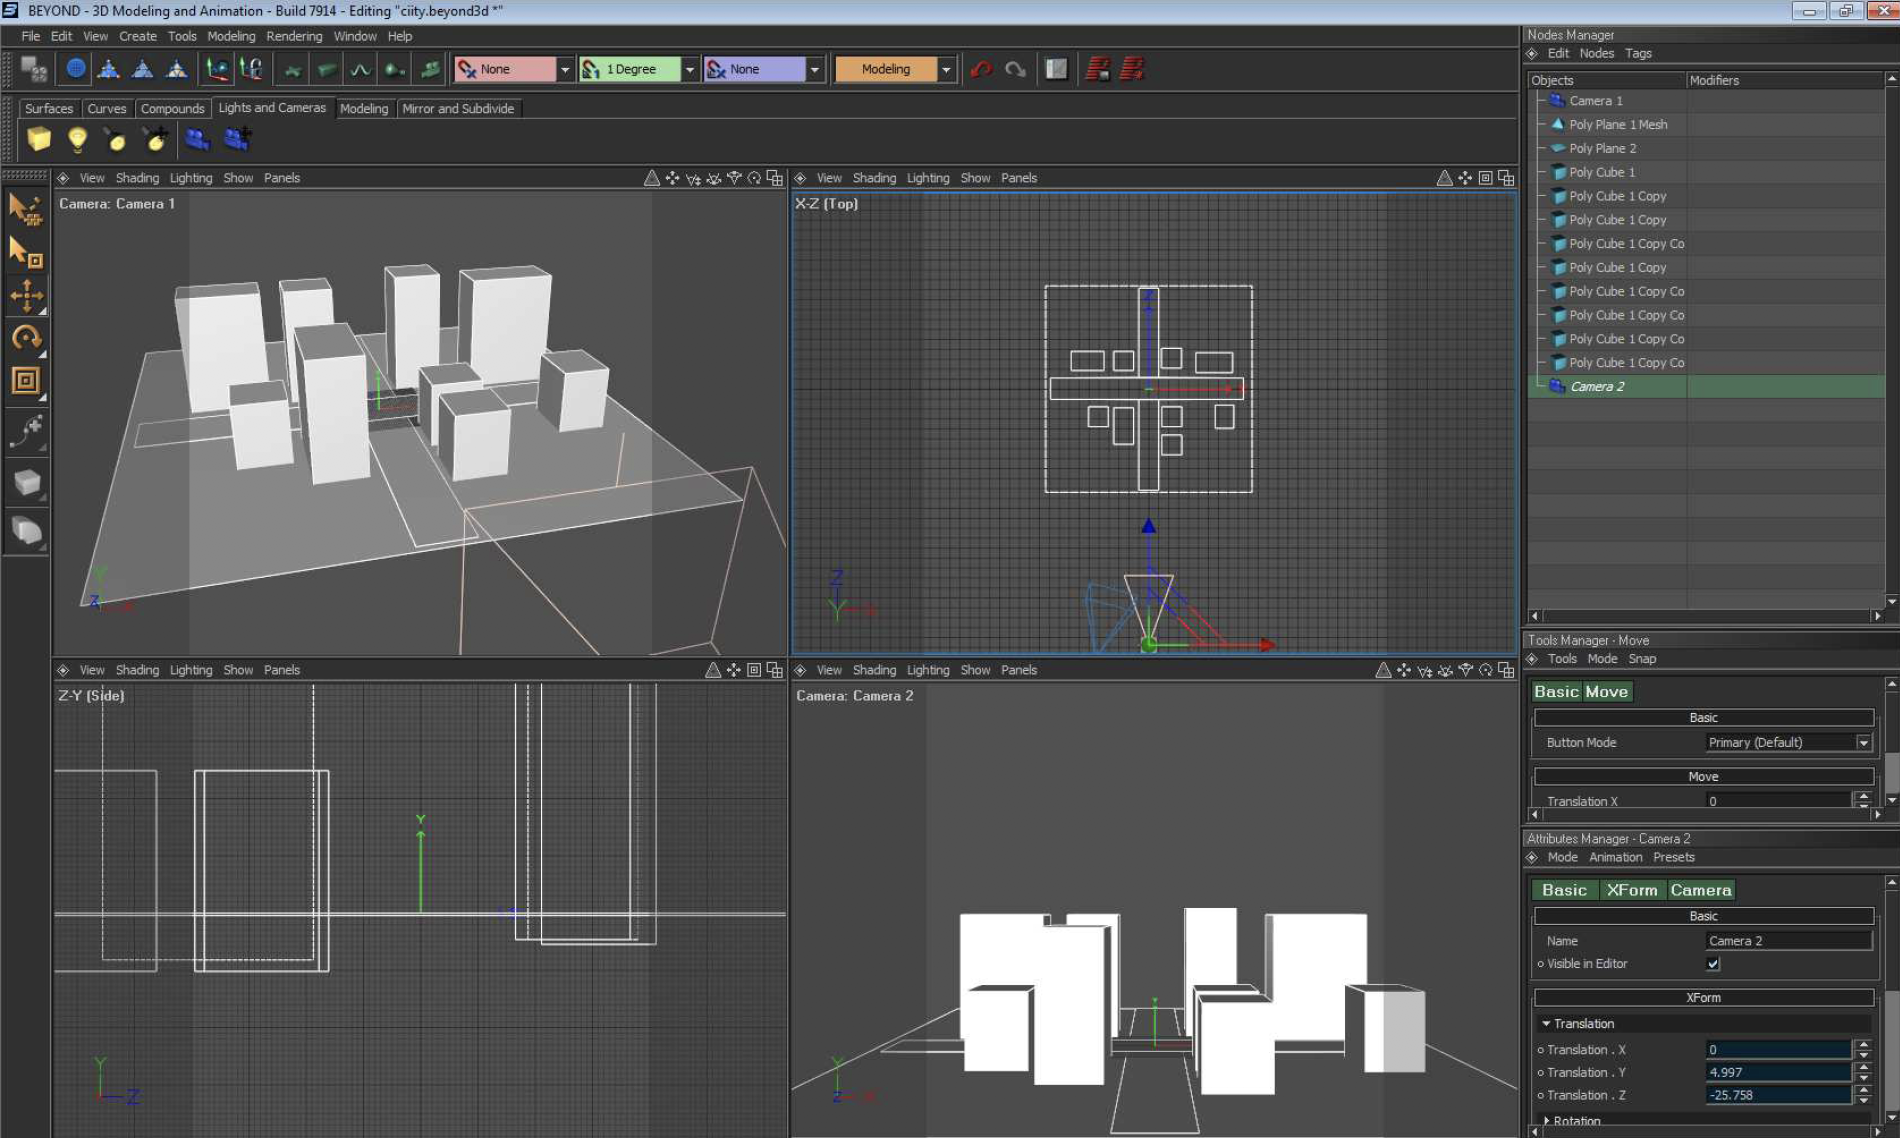Select the Move tool in left toolbar

coord(26,295)
